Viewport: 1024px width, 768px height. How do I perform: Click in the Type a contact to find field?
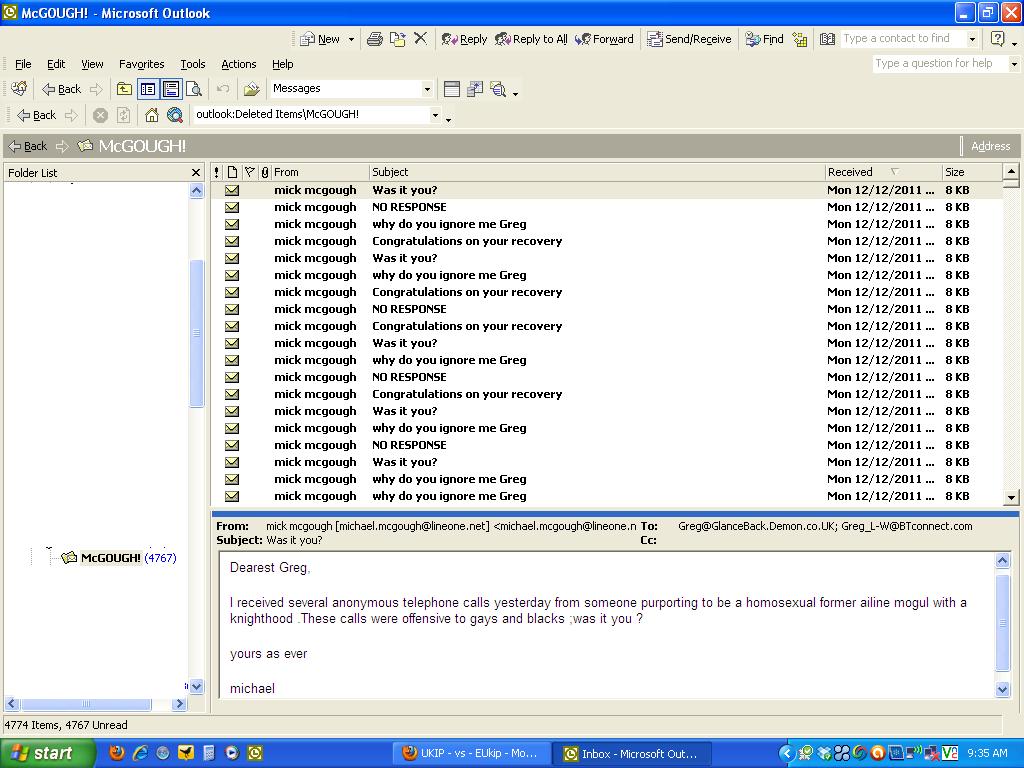pos(903,39)
